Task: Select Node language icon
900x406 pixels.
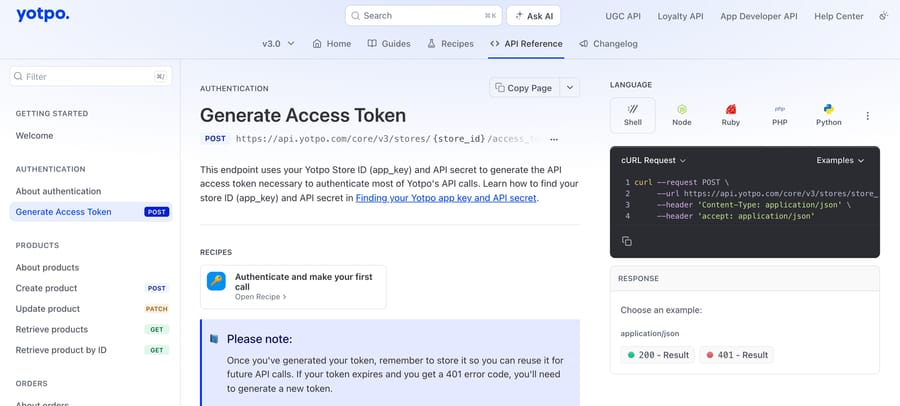Action: pos(682,109)
